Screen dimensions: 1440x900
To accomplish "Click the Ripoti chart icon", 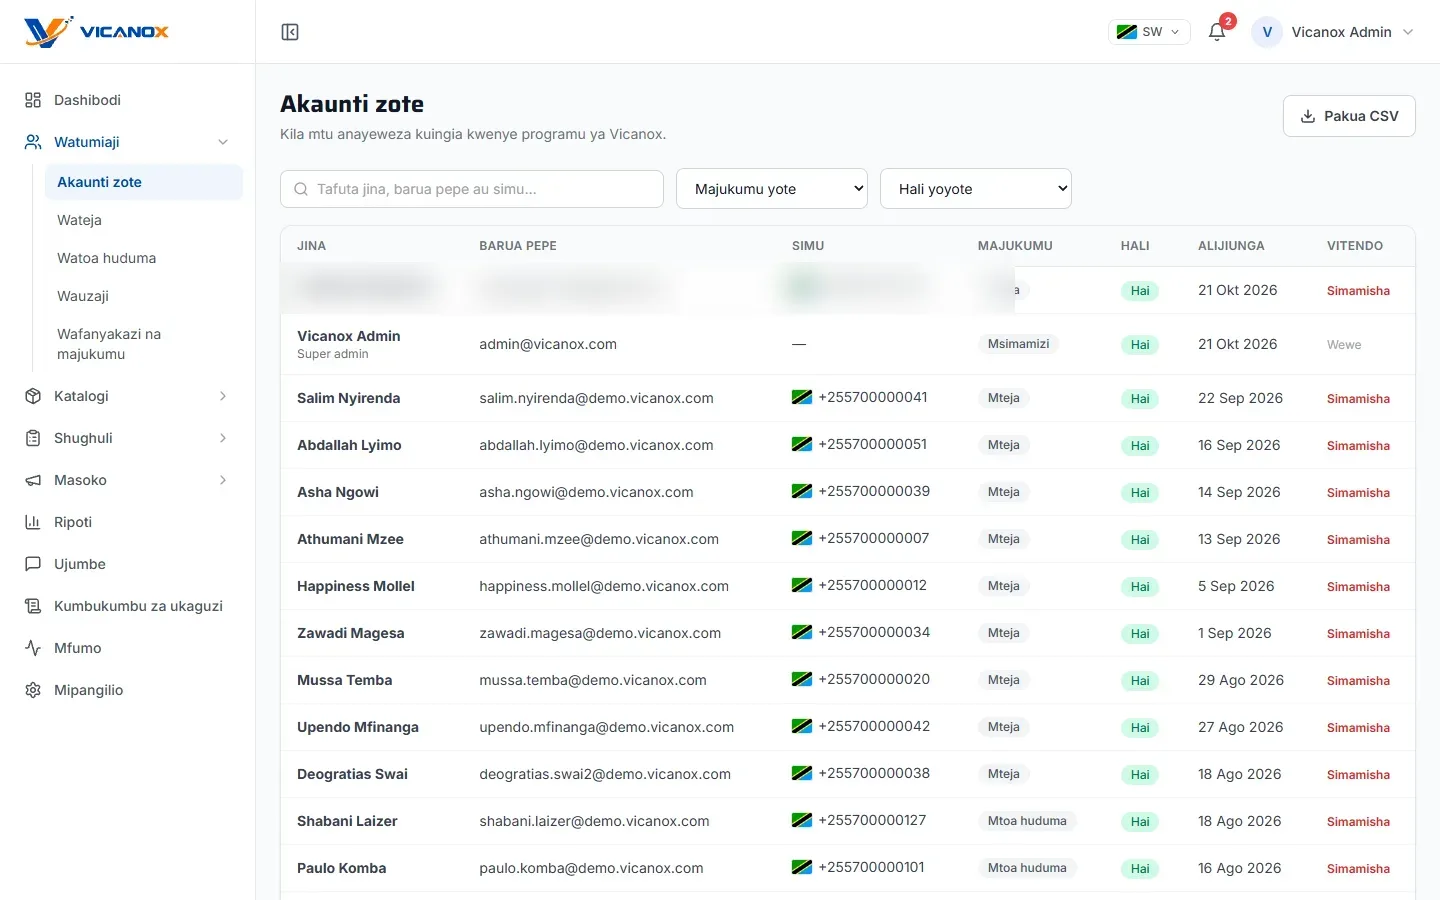I will (x=33, y=522).
